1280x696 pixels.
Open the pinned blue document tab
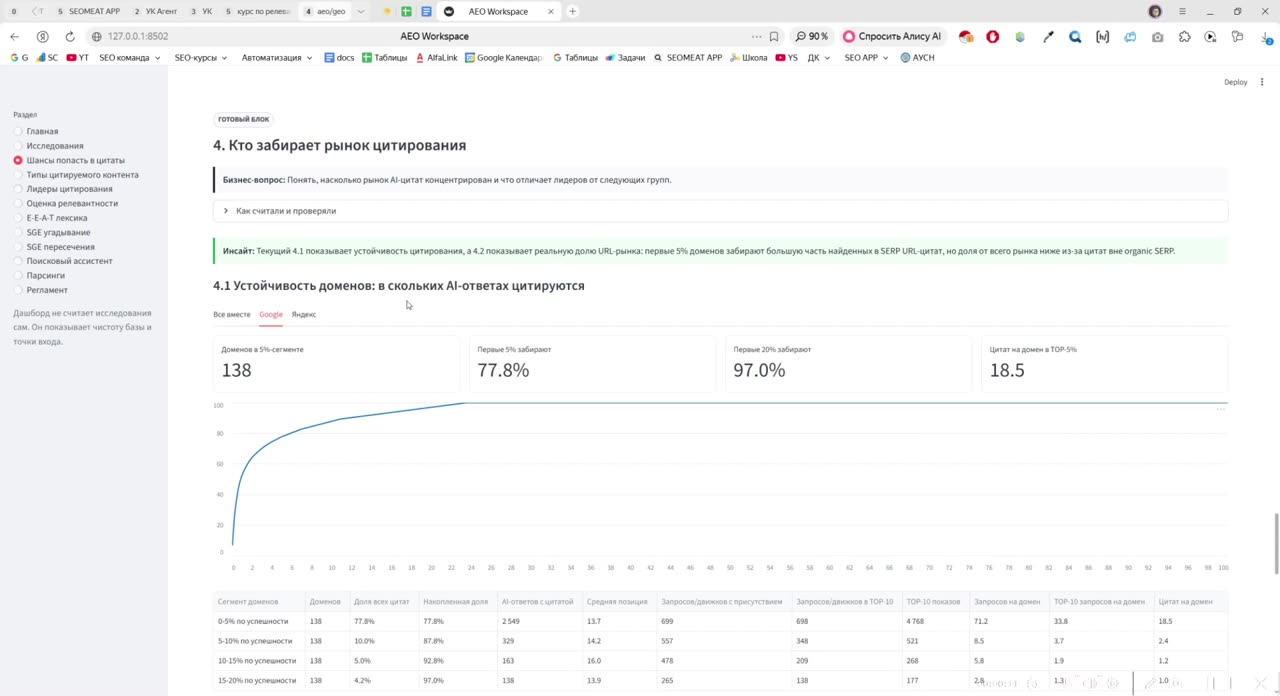click(x=426, y=11)
